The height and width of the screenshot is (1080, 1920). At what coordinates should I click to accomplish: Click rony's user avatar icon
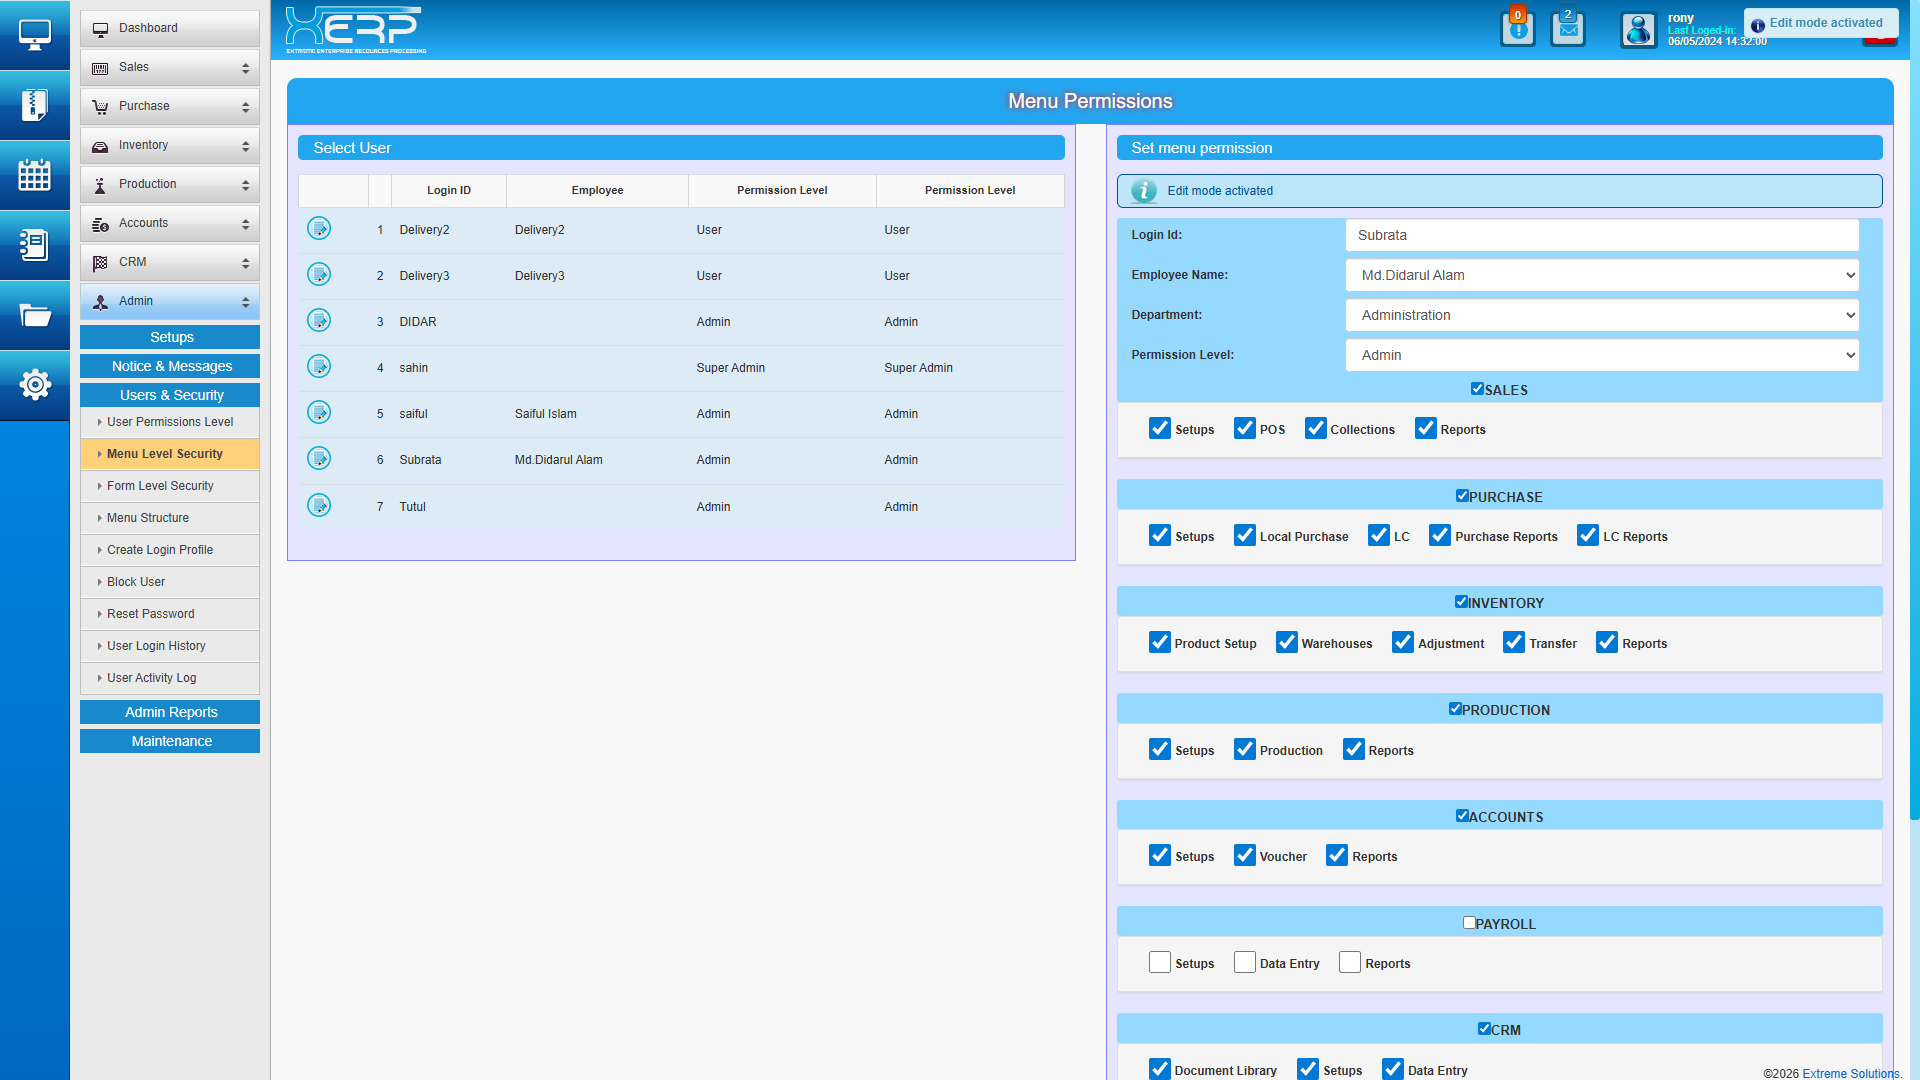[1638, 30]
